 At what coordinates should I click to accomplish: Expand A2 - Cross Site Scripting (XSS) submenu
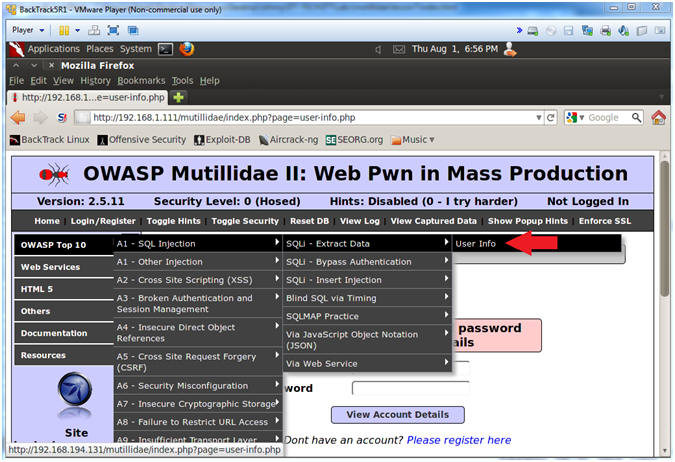click(x=198, y=280)
